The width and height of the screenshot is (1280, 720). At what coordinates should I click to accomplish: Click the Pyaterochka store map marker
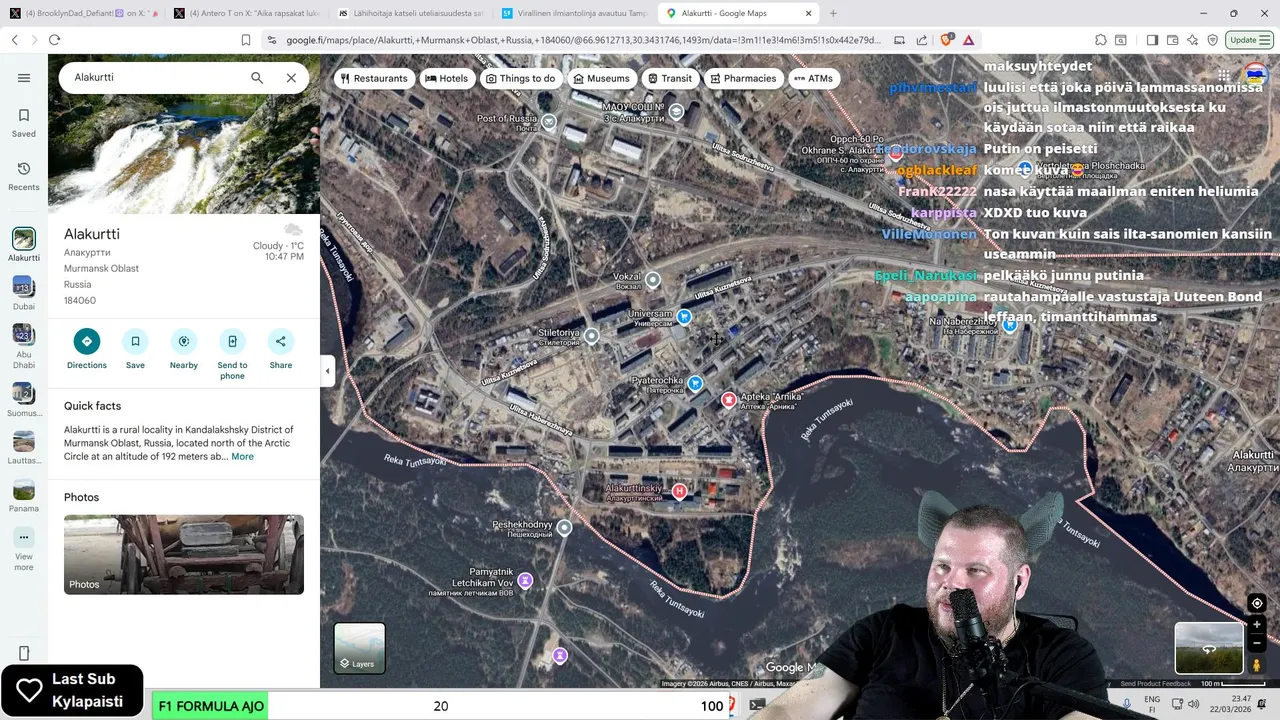click(x=695, y=383)
